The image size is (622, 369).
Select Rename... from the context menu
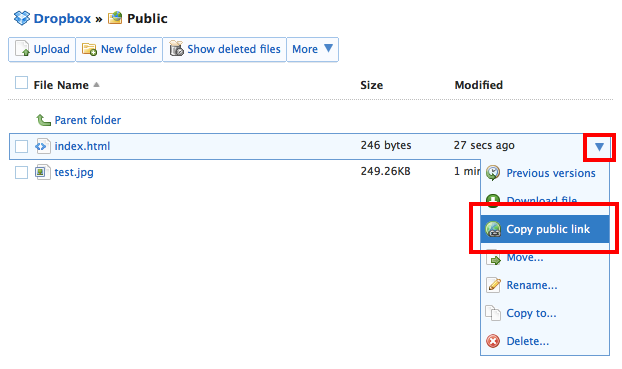(545, 285)
